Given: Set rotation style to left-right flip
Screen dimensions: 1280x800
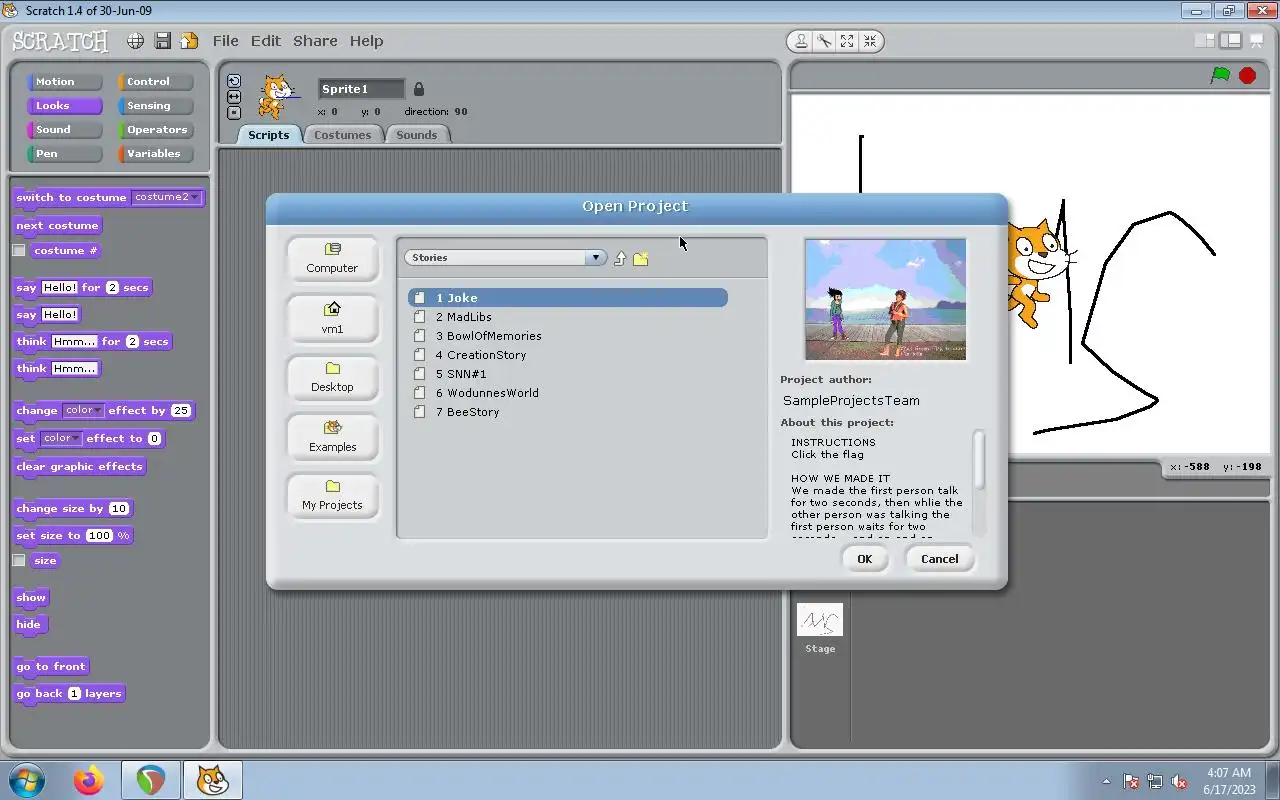Looking at the screenshot, I should (234, 97).
